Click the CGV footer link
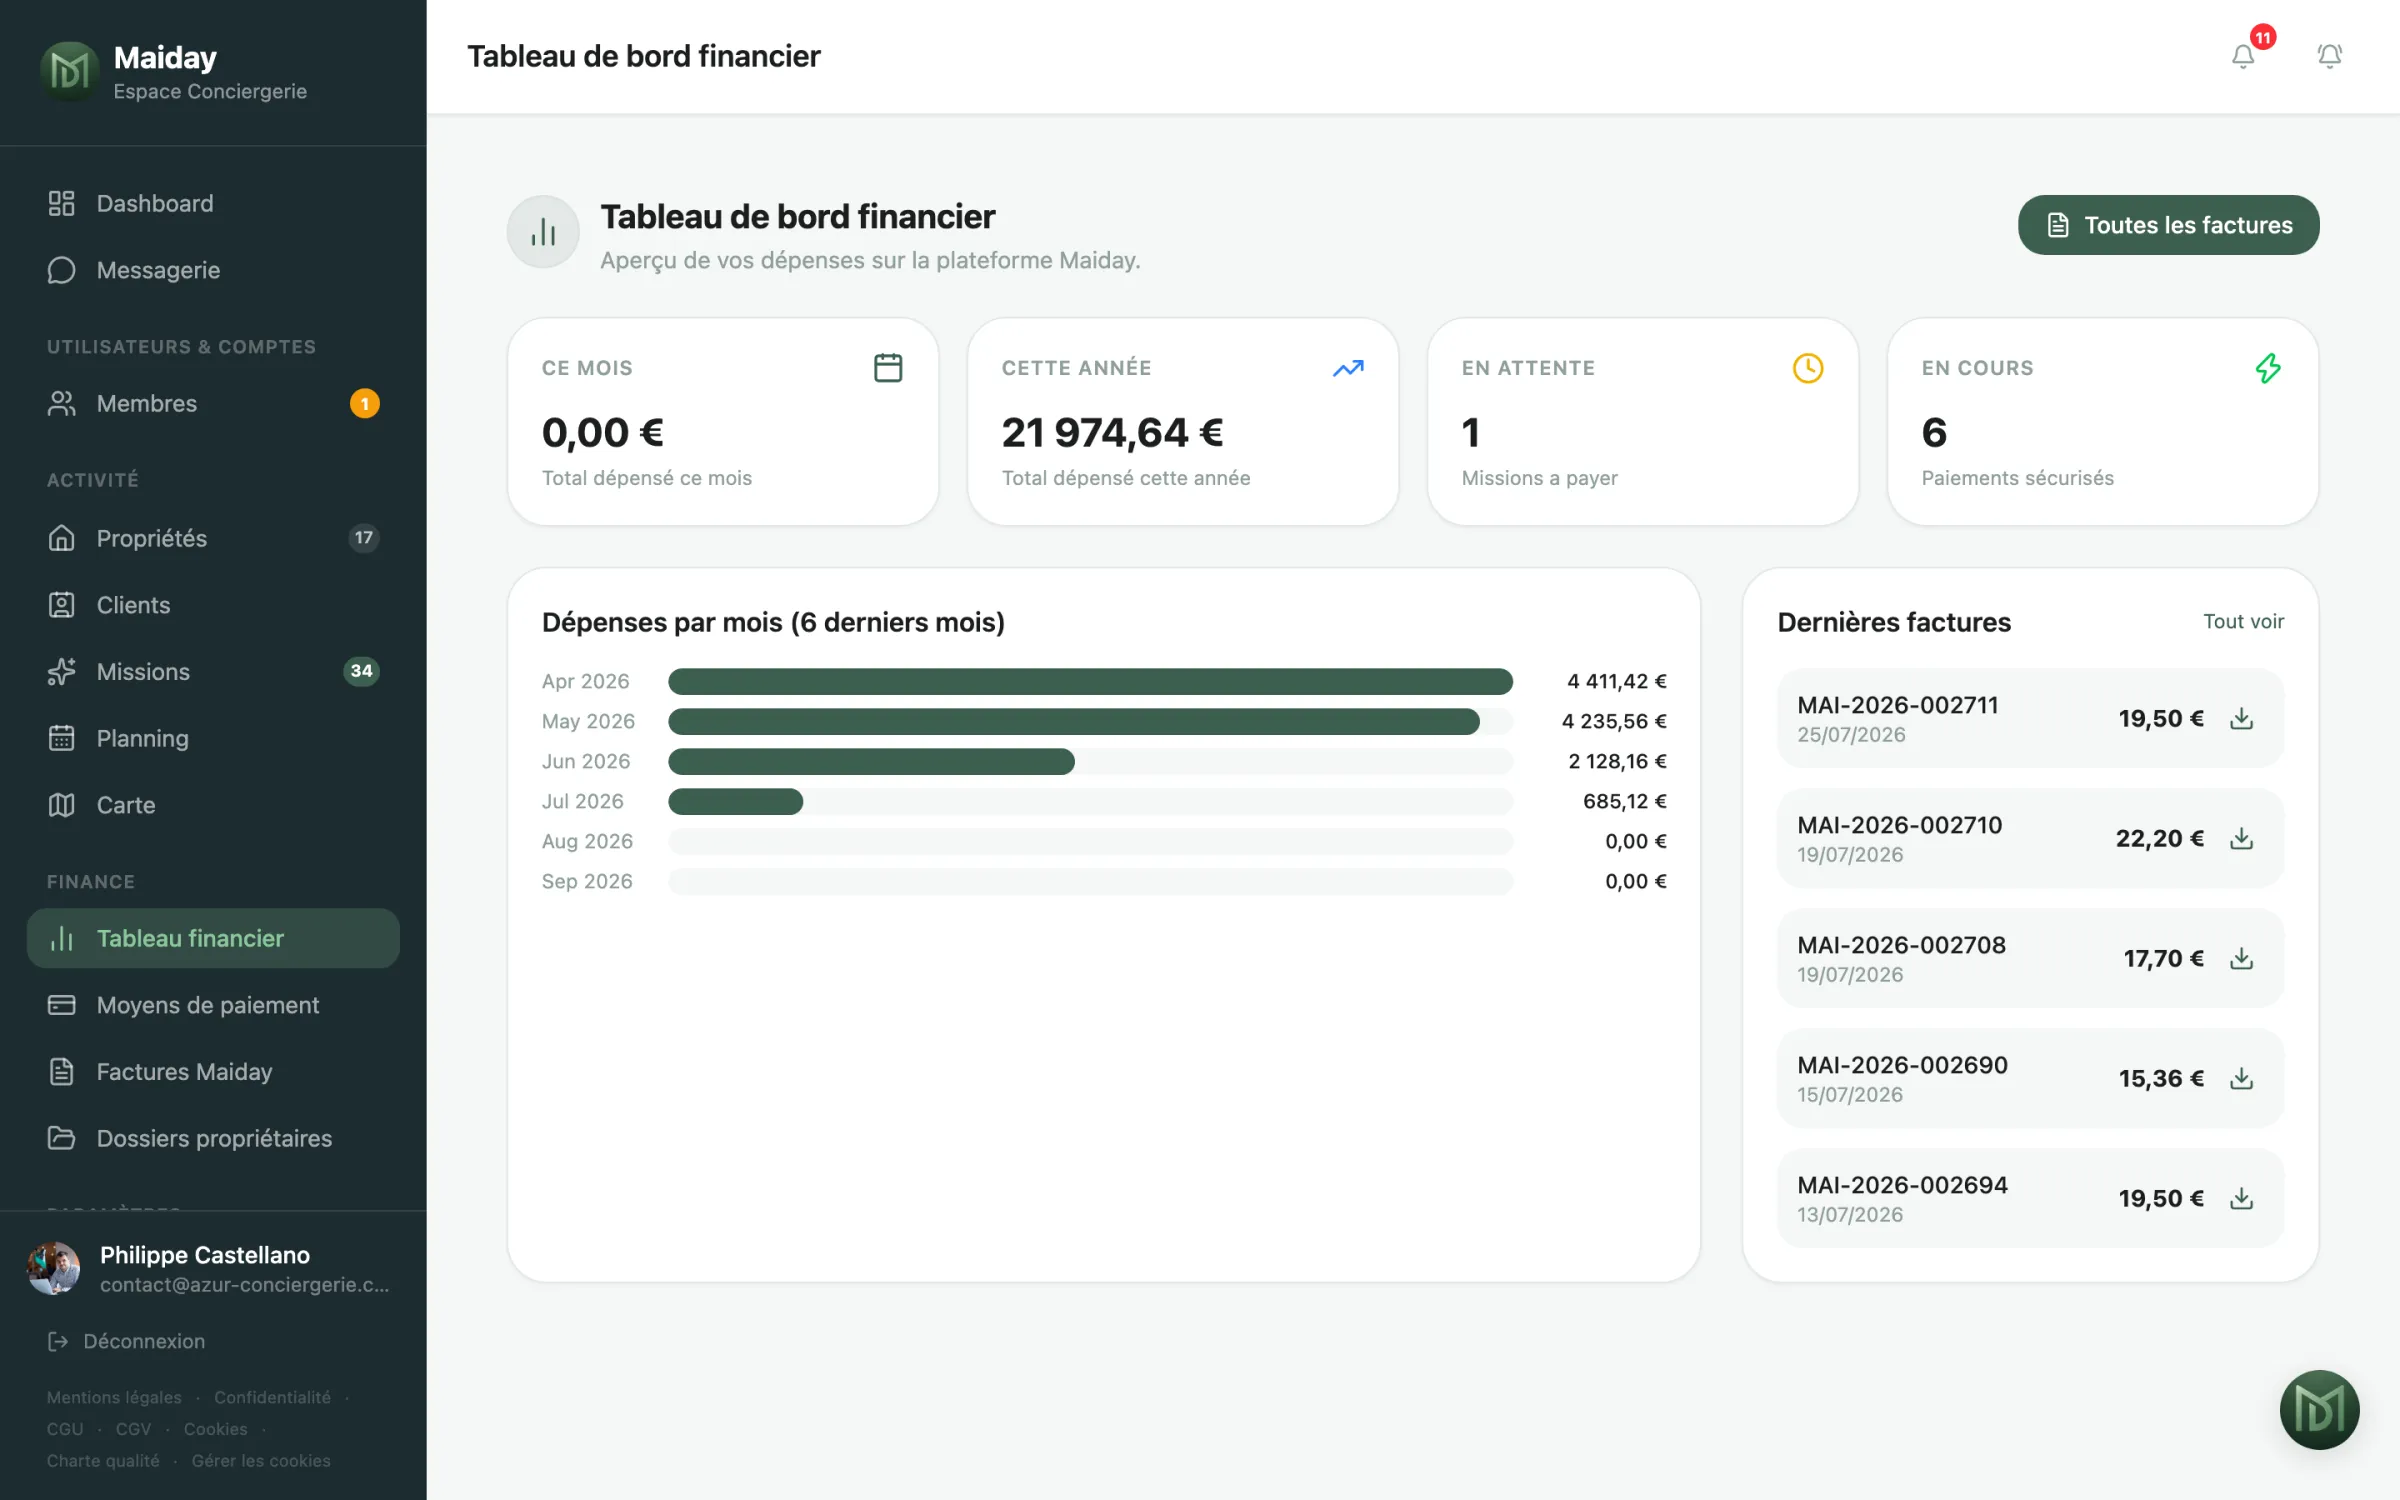2400x1500 pixels. click(x=133, y=1429)
